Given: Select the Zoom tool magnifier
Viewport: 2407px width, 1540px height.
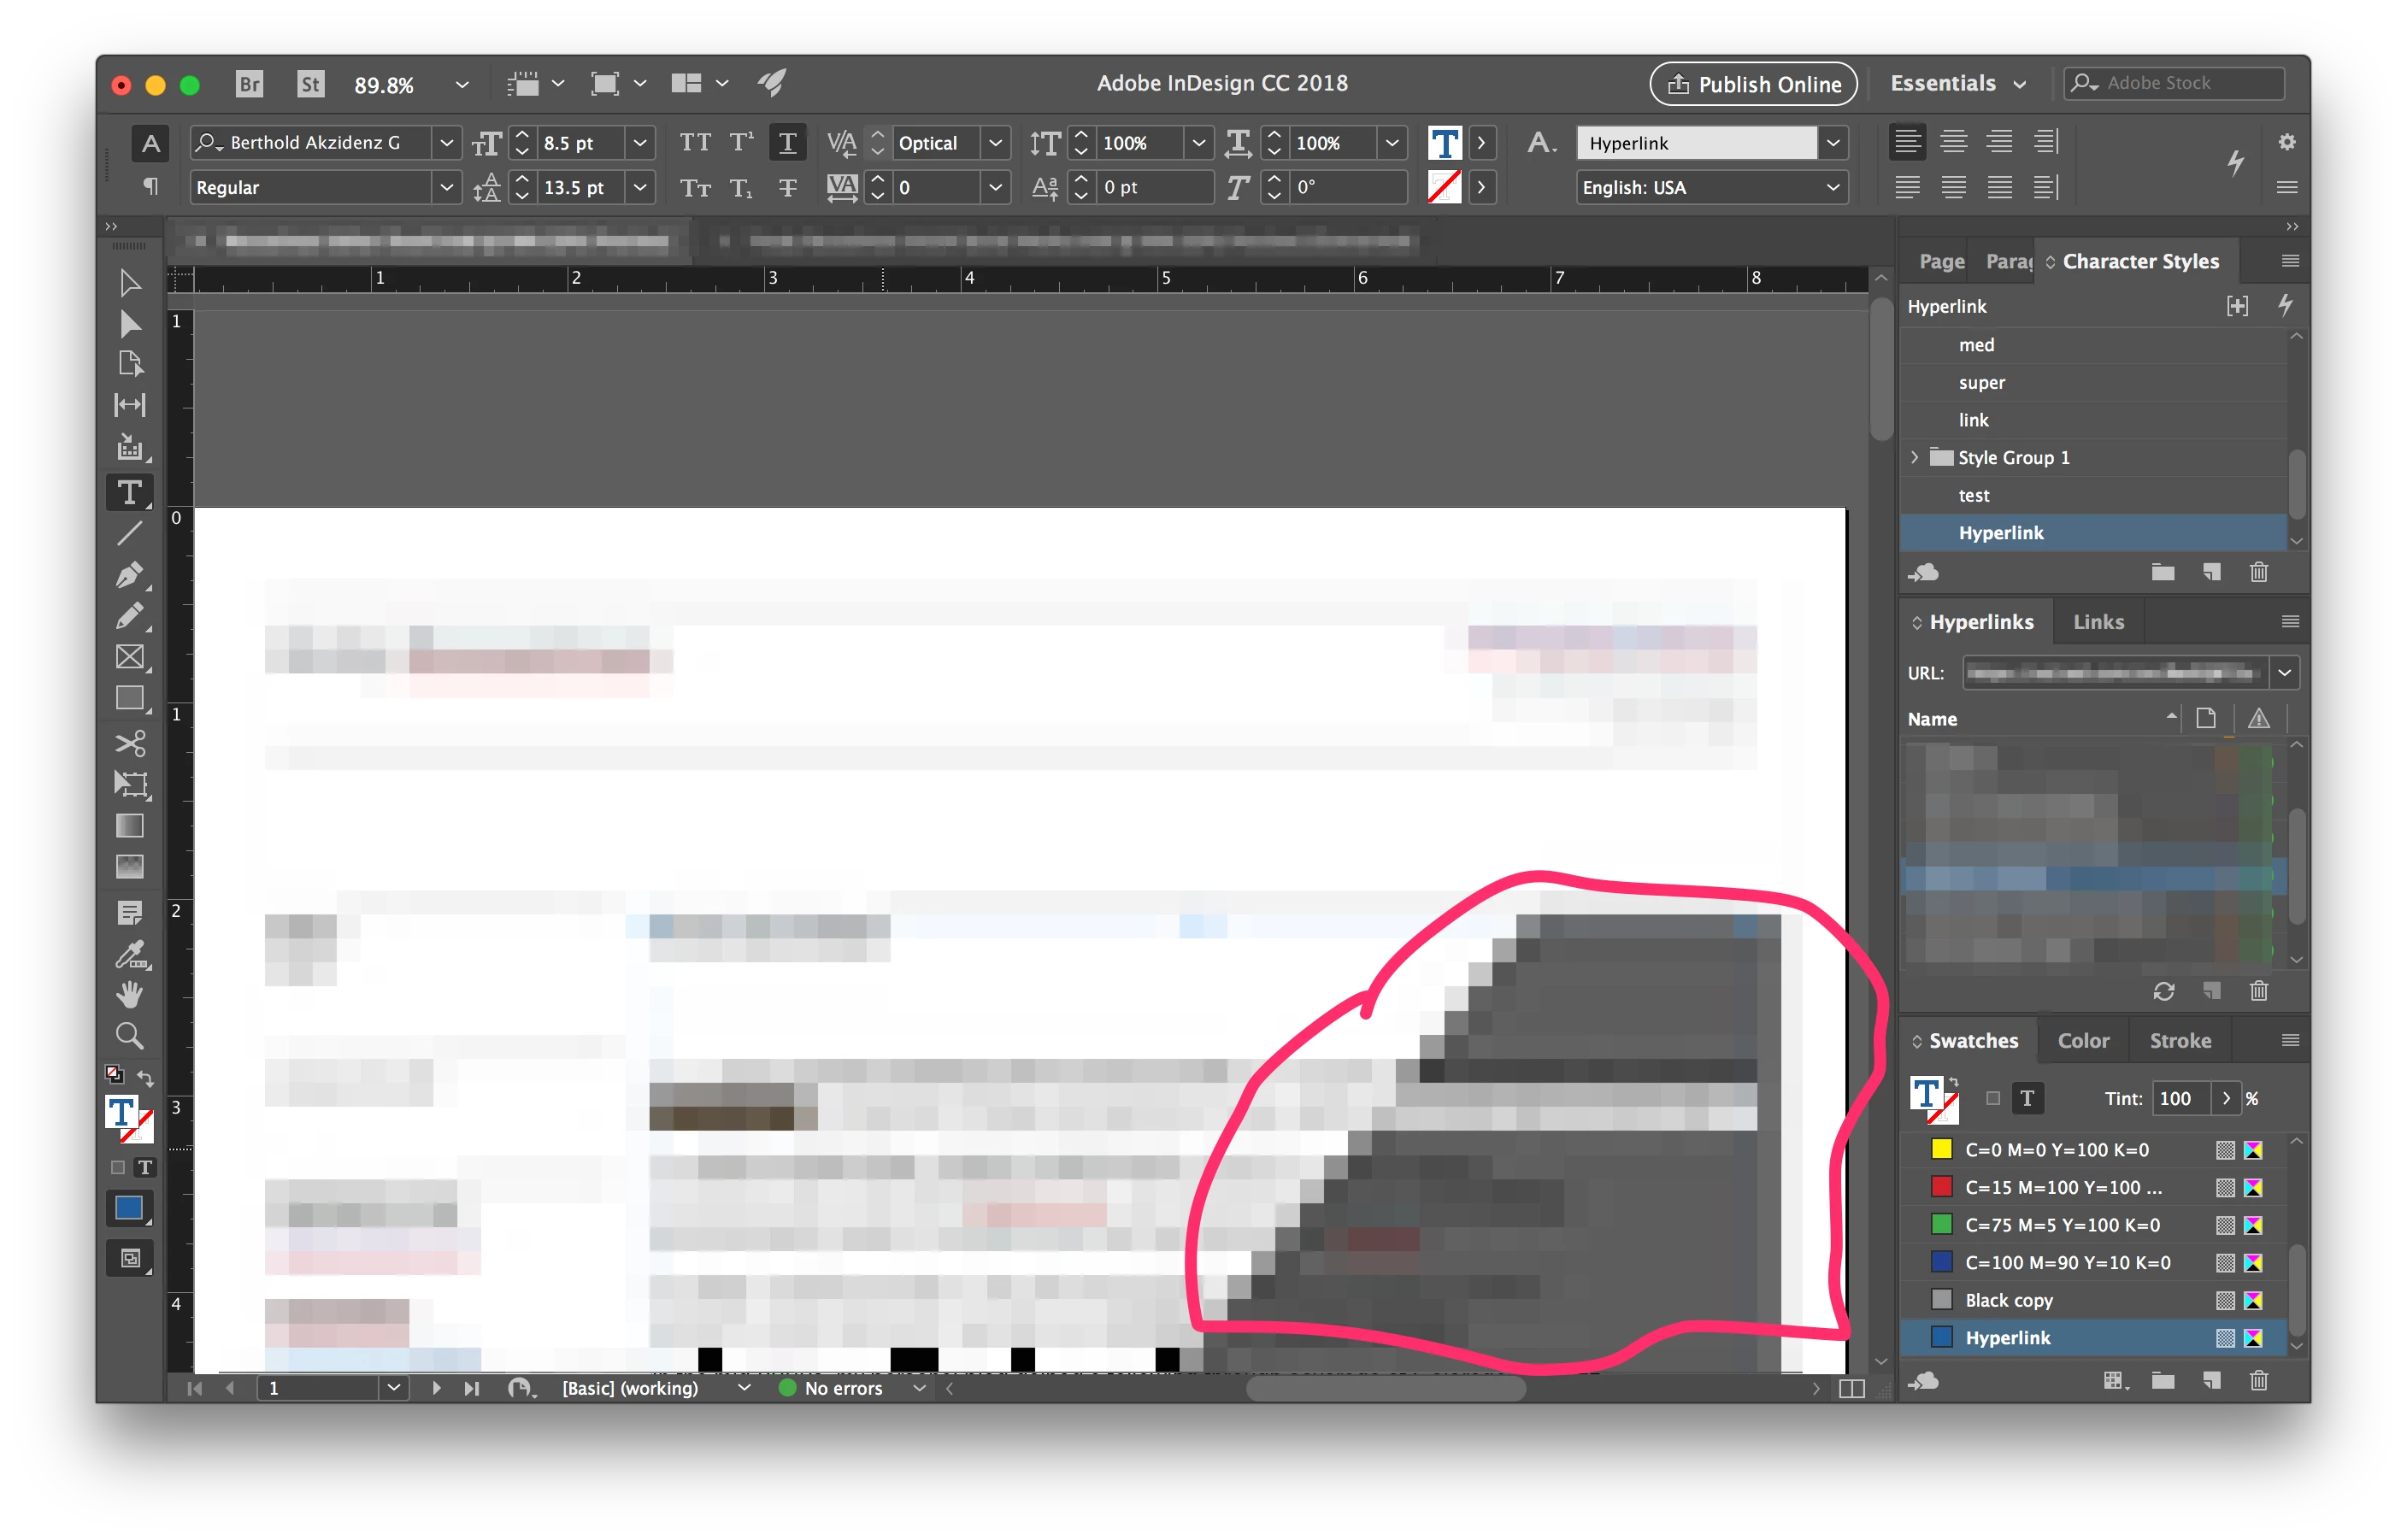Looking at the screenshot, I should pyautogui.click(x=129, y=1036).
